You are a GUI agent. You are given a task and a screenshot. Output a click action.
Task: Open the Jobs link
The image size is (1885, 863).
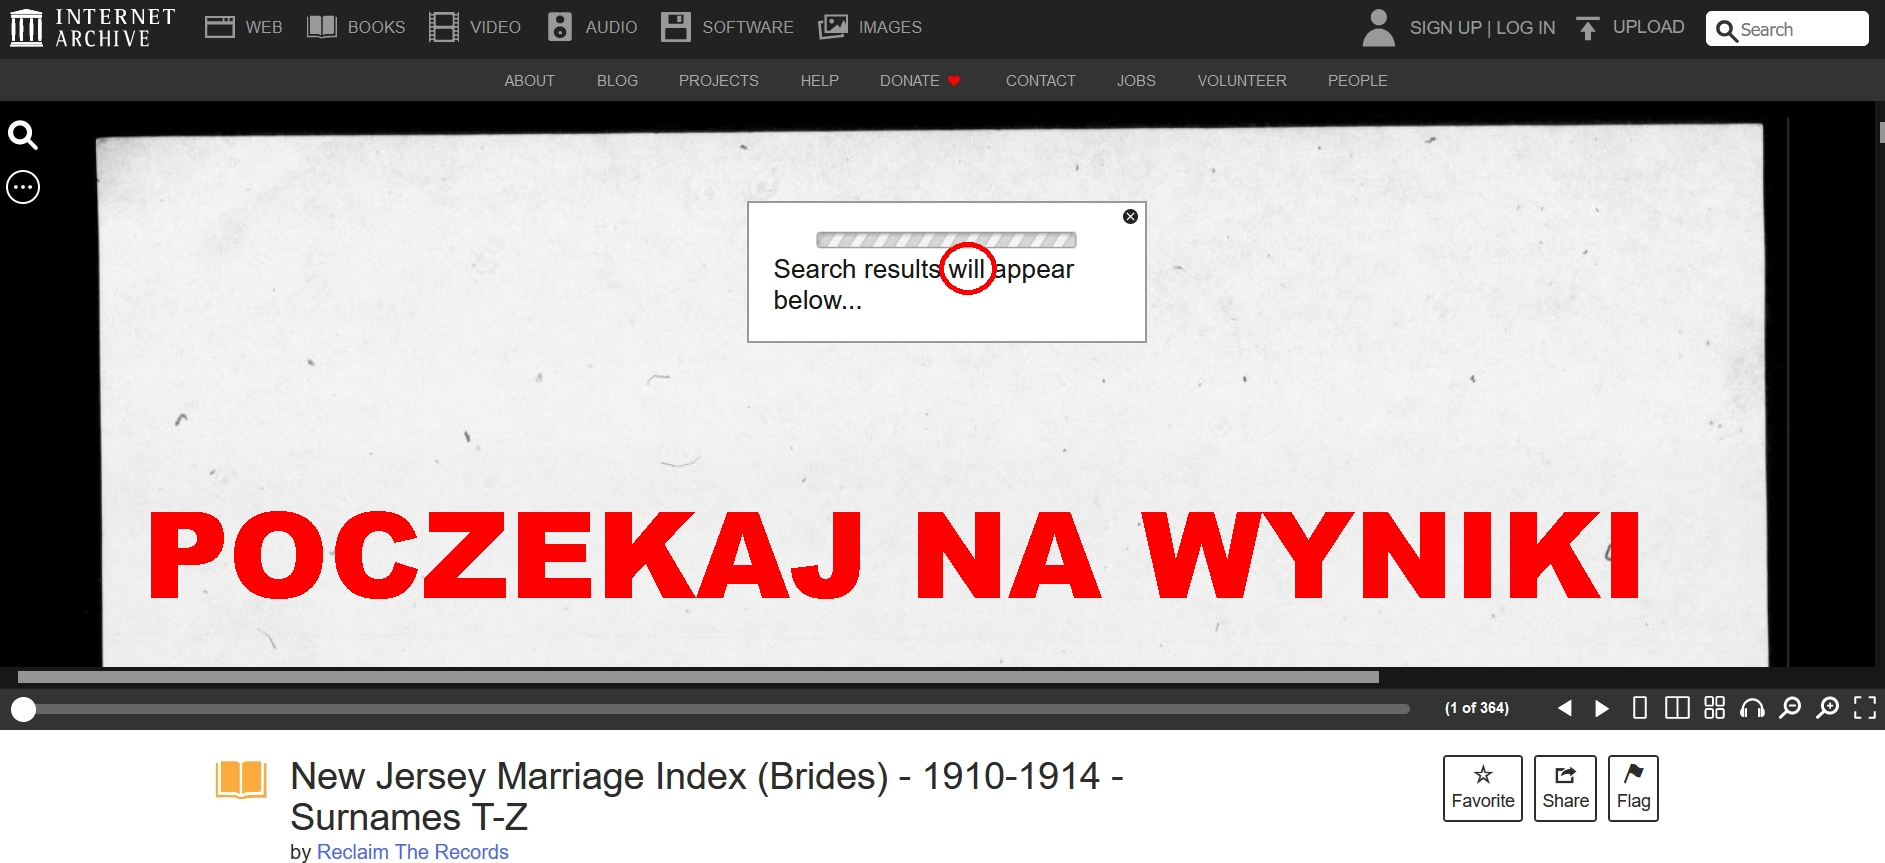tap(1136, 81)
